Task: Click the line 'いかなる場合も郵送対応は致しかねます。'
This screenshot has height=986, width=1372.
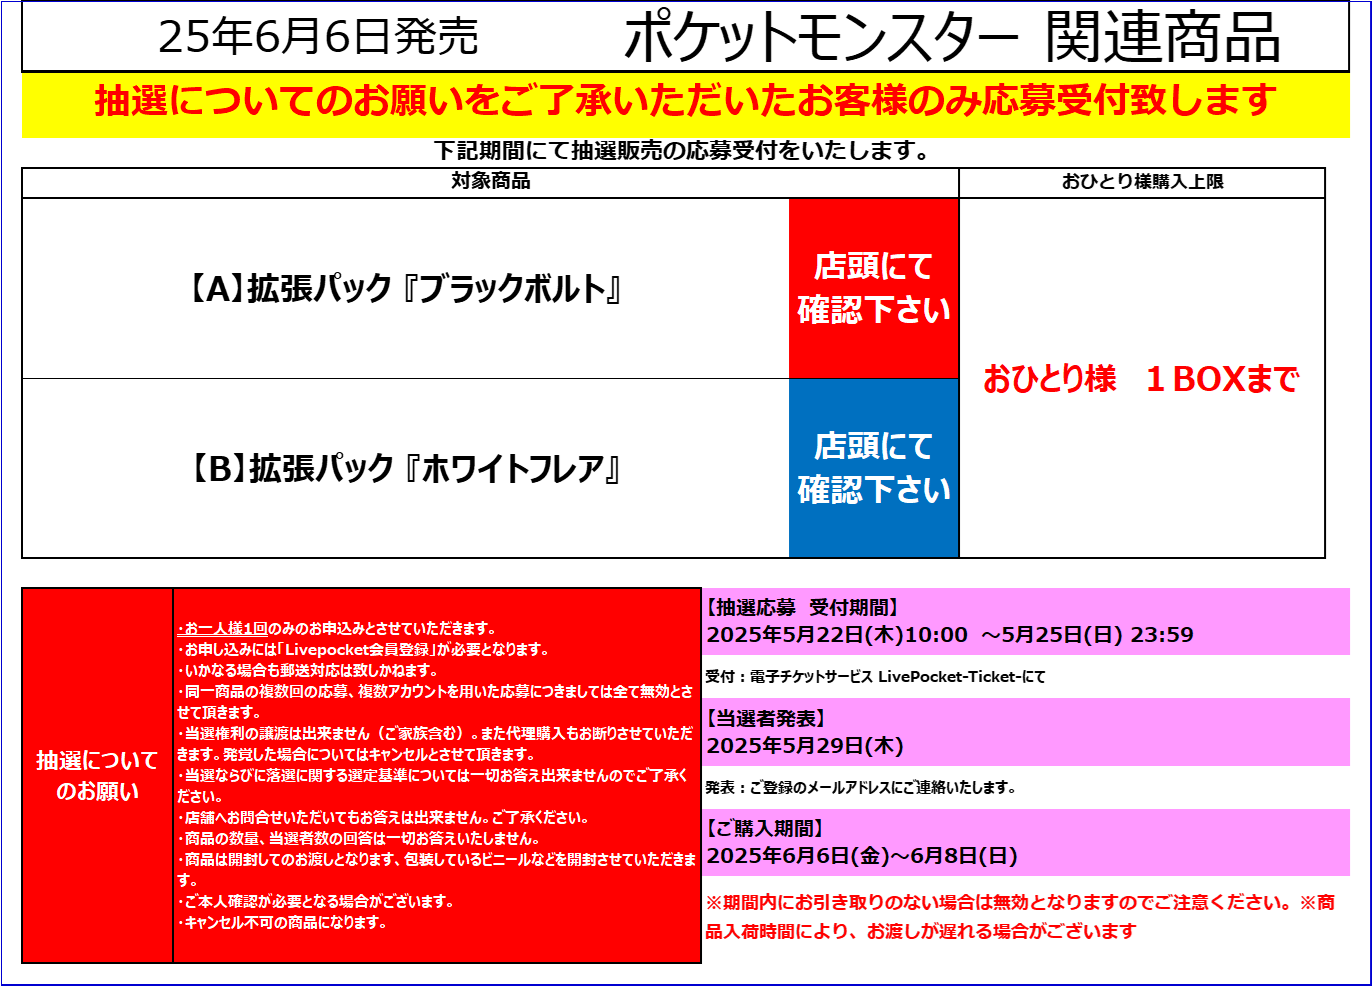Action: click(308, 670)
